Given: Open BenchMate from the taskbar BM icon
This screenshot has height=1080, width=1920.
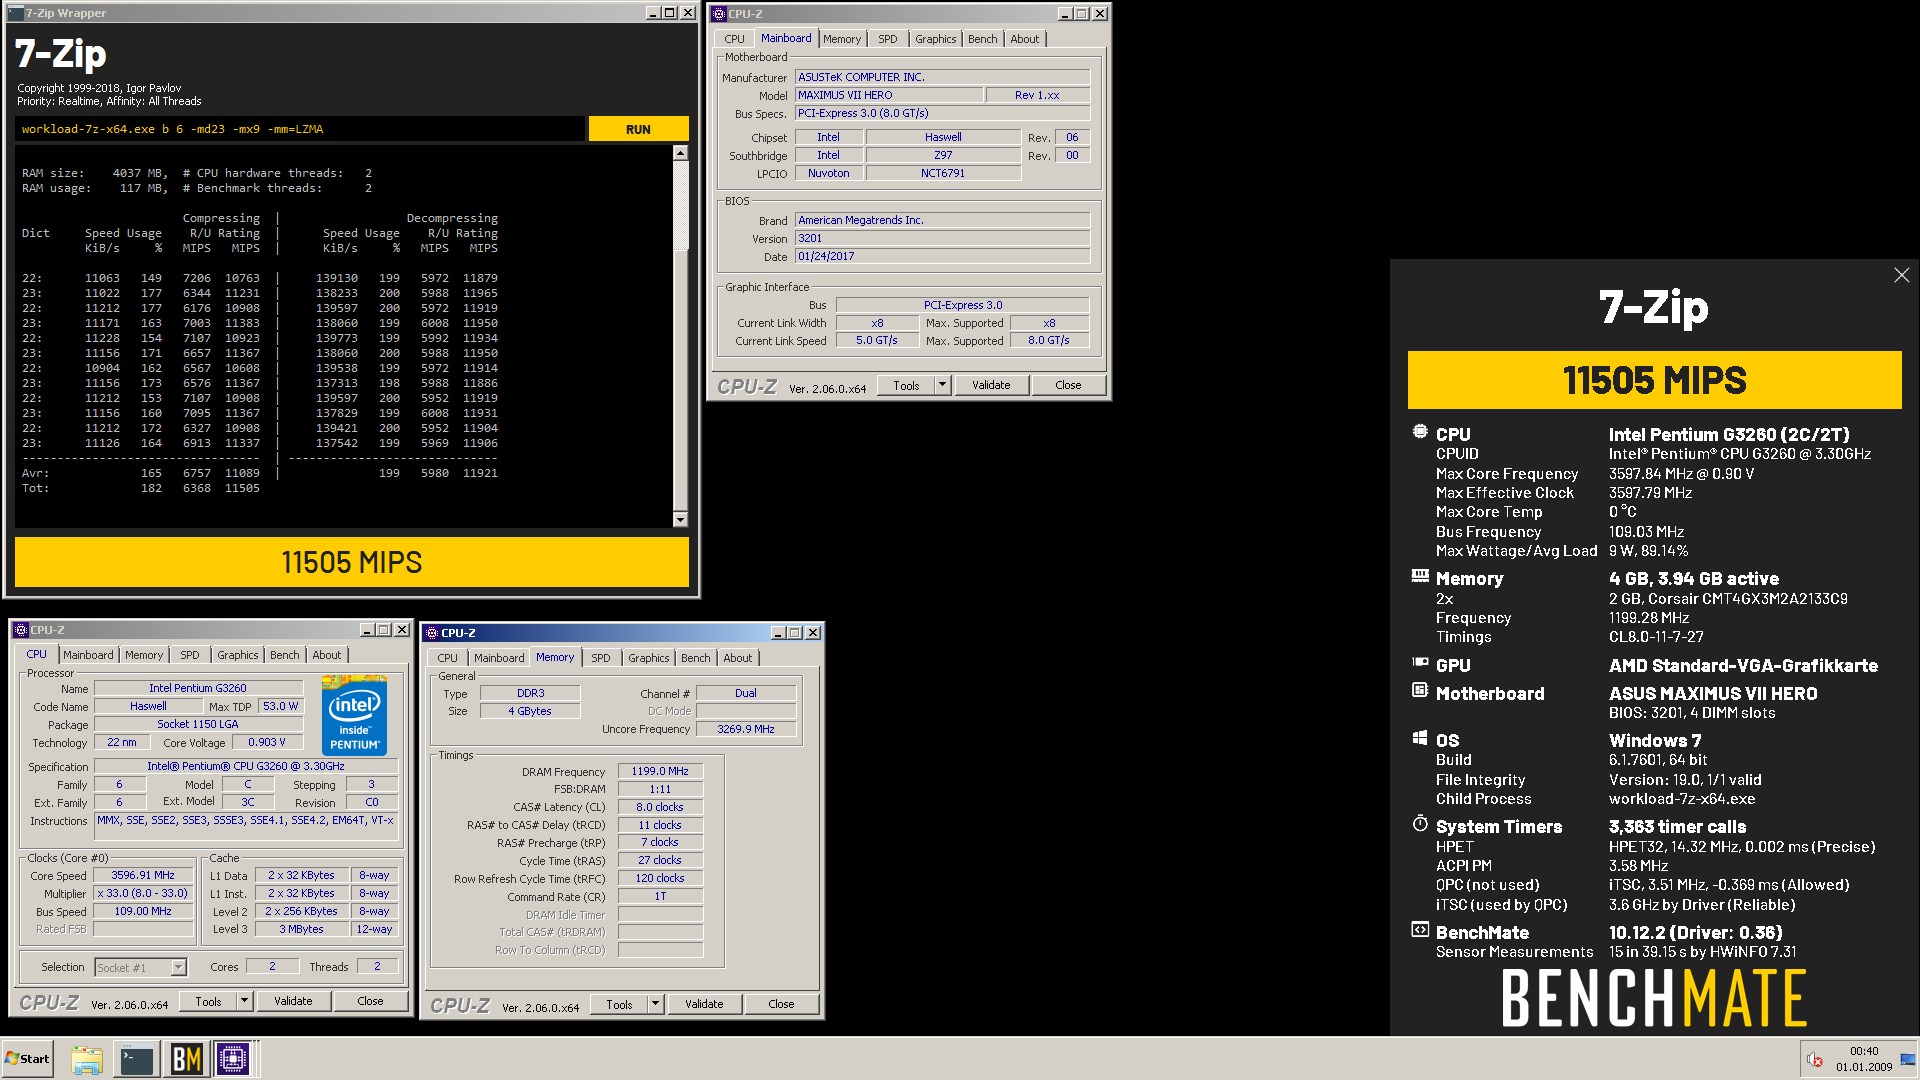Looking at the screenshot, I should coord(186,1059).
